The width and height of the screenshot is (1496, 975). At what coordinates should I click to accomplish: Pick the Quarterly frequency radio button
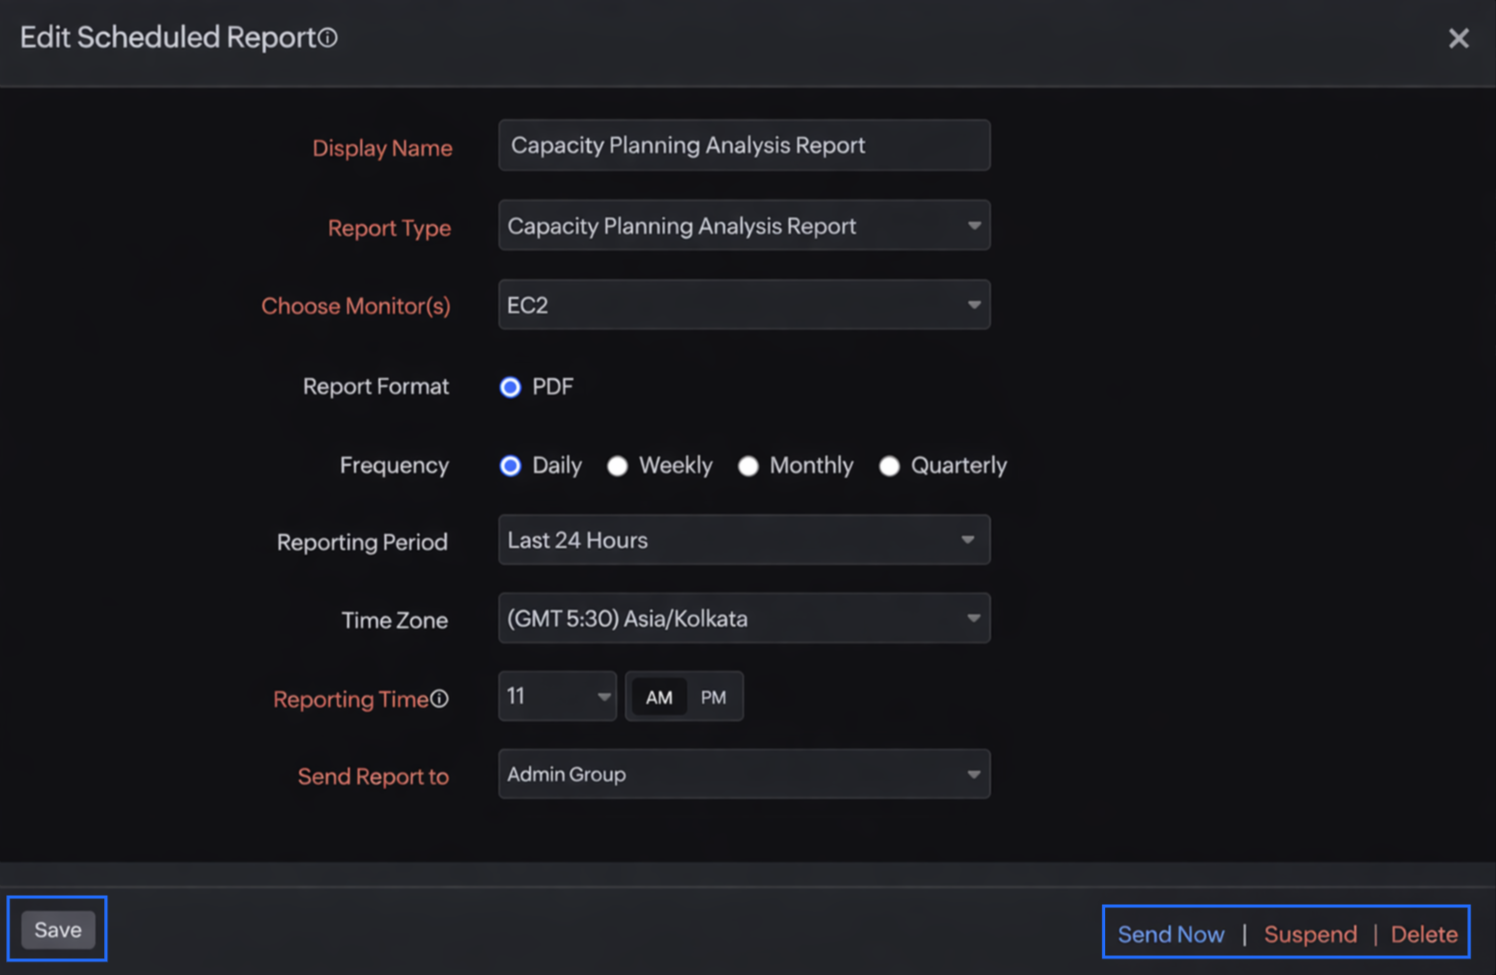(889, 466)
